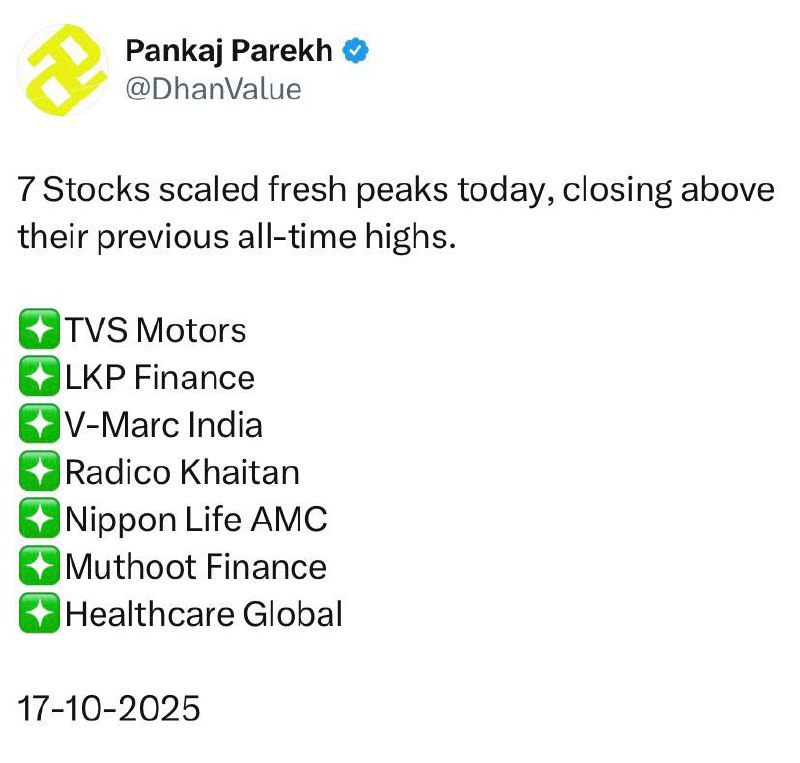The image size is (800, 763).
Task: Select the LKP Finance text
Action: [x=160, y=377]
